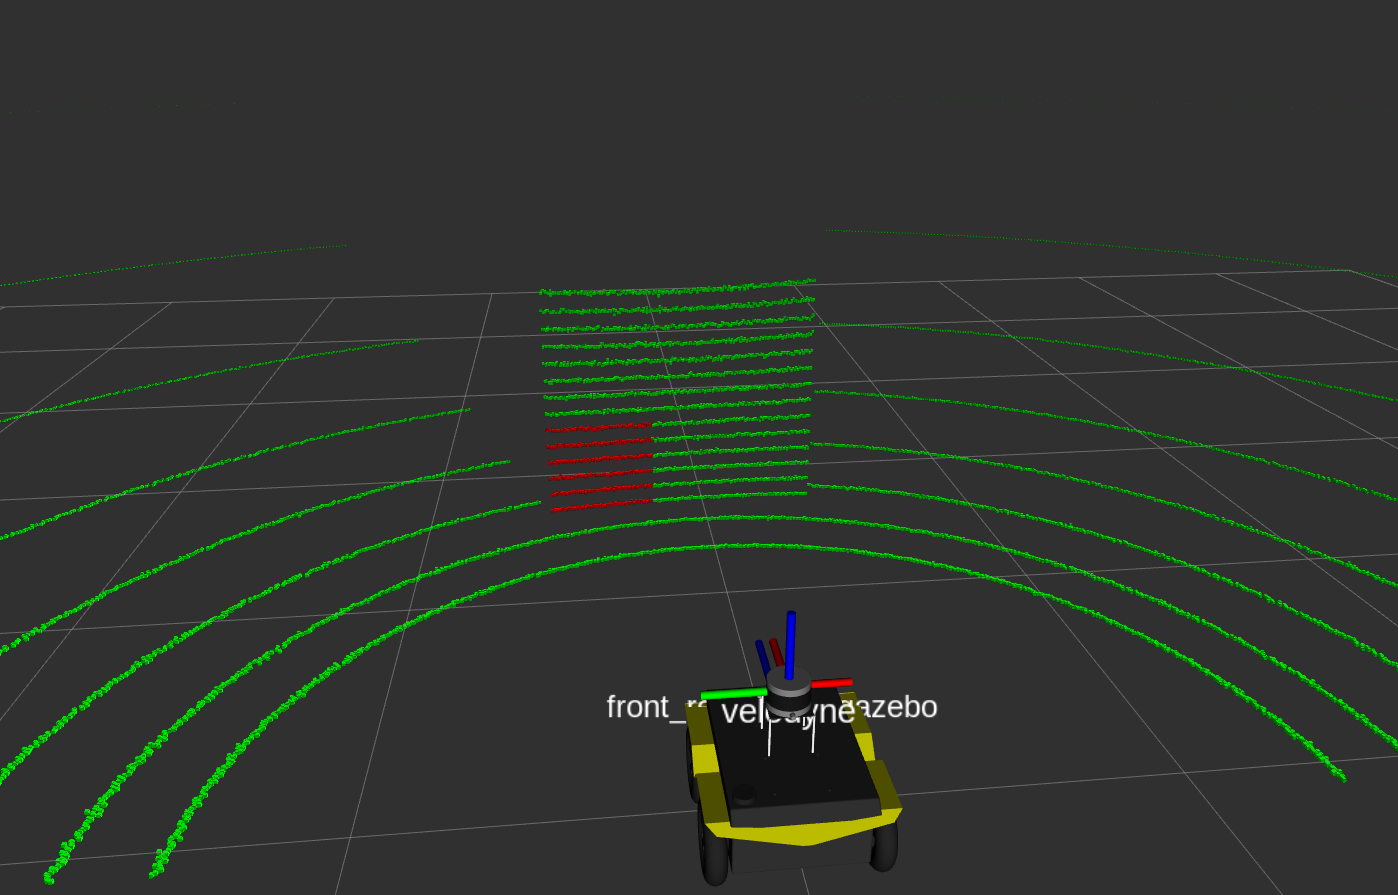
Task: Click the dark blue tilted axis behind sensor
Action: pos(762,656)
